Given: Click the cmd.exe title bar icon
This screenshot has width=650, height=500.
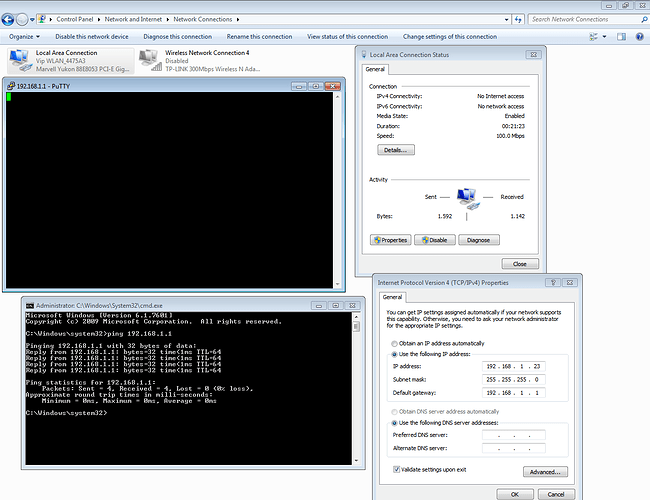Looking at the screenshot, I should [30, 306].
